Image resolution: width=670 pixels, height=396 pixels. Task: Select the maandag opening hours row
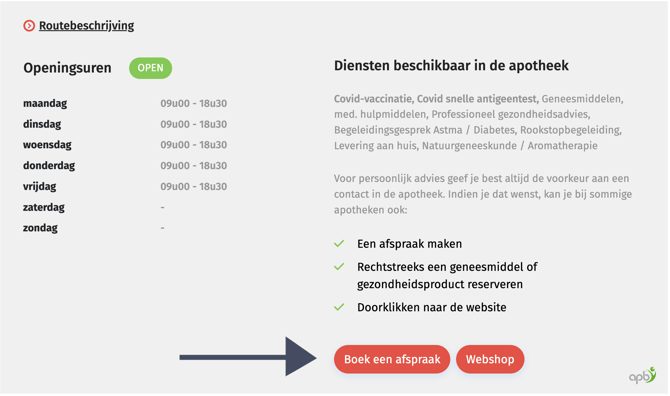125,103
